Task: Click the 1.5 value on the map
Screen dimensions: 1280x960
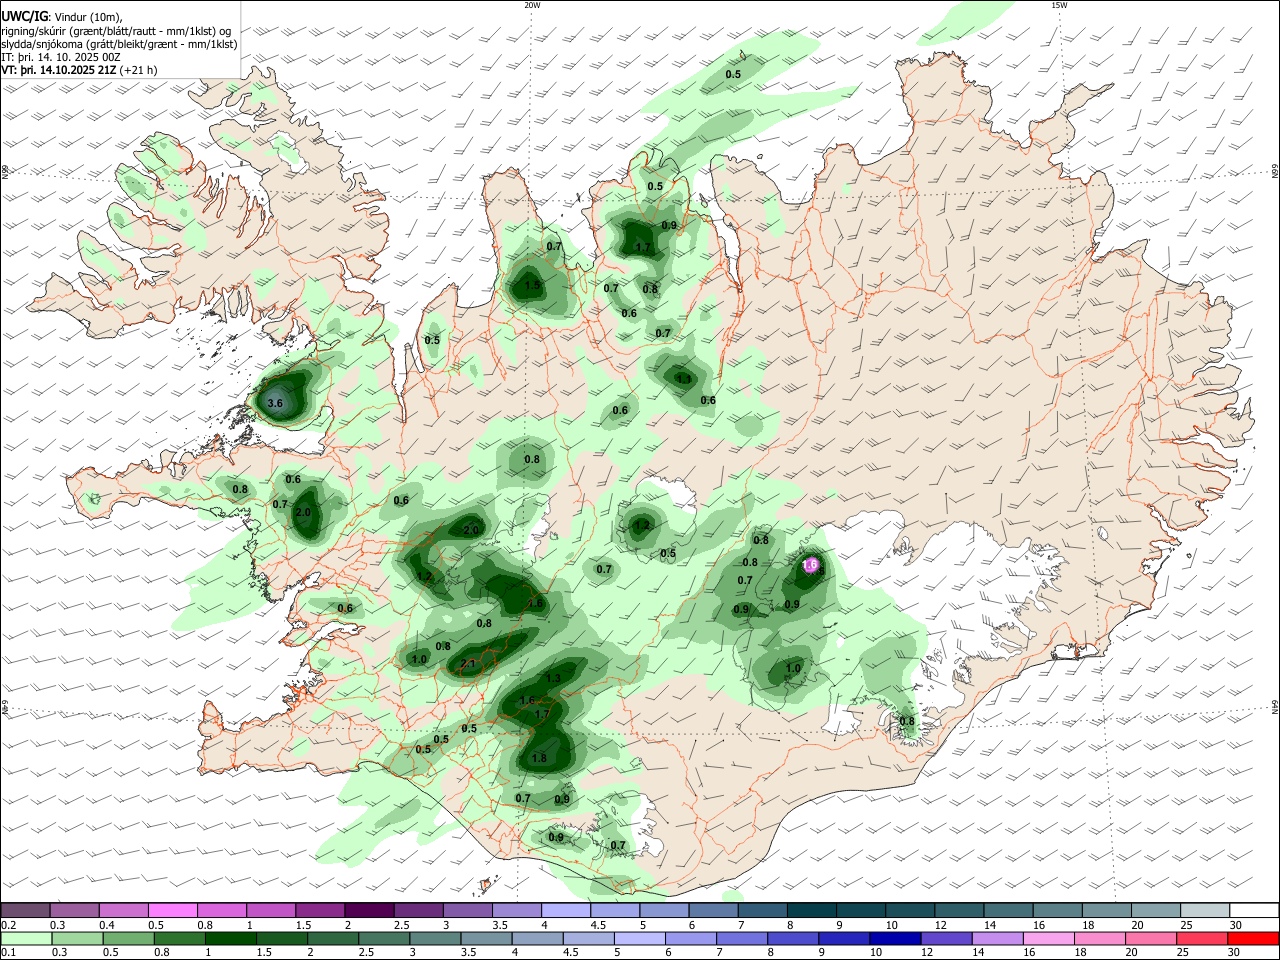Action: 533,286
